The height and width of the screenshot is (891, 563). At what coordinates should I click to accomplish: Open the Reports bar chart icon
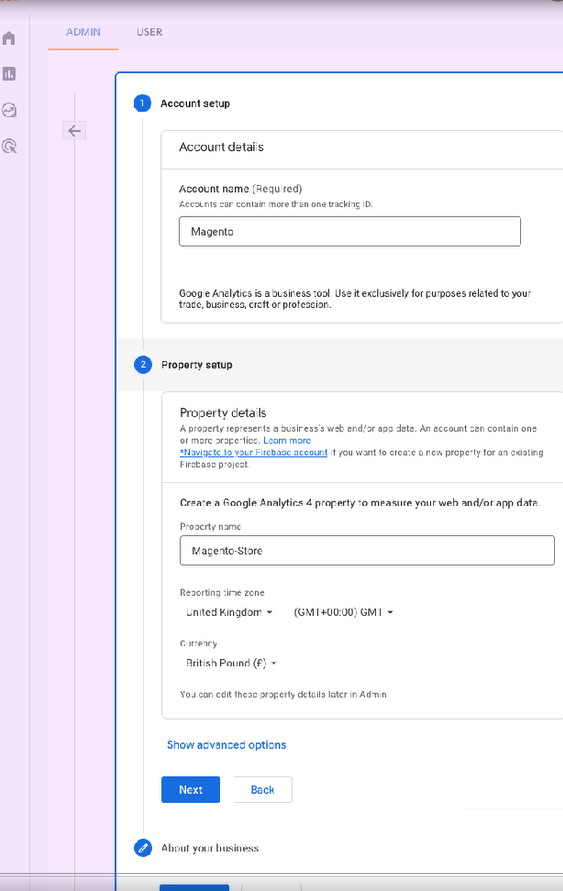click(9, 74)
